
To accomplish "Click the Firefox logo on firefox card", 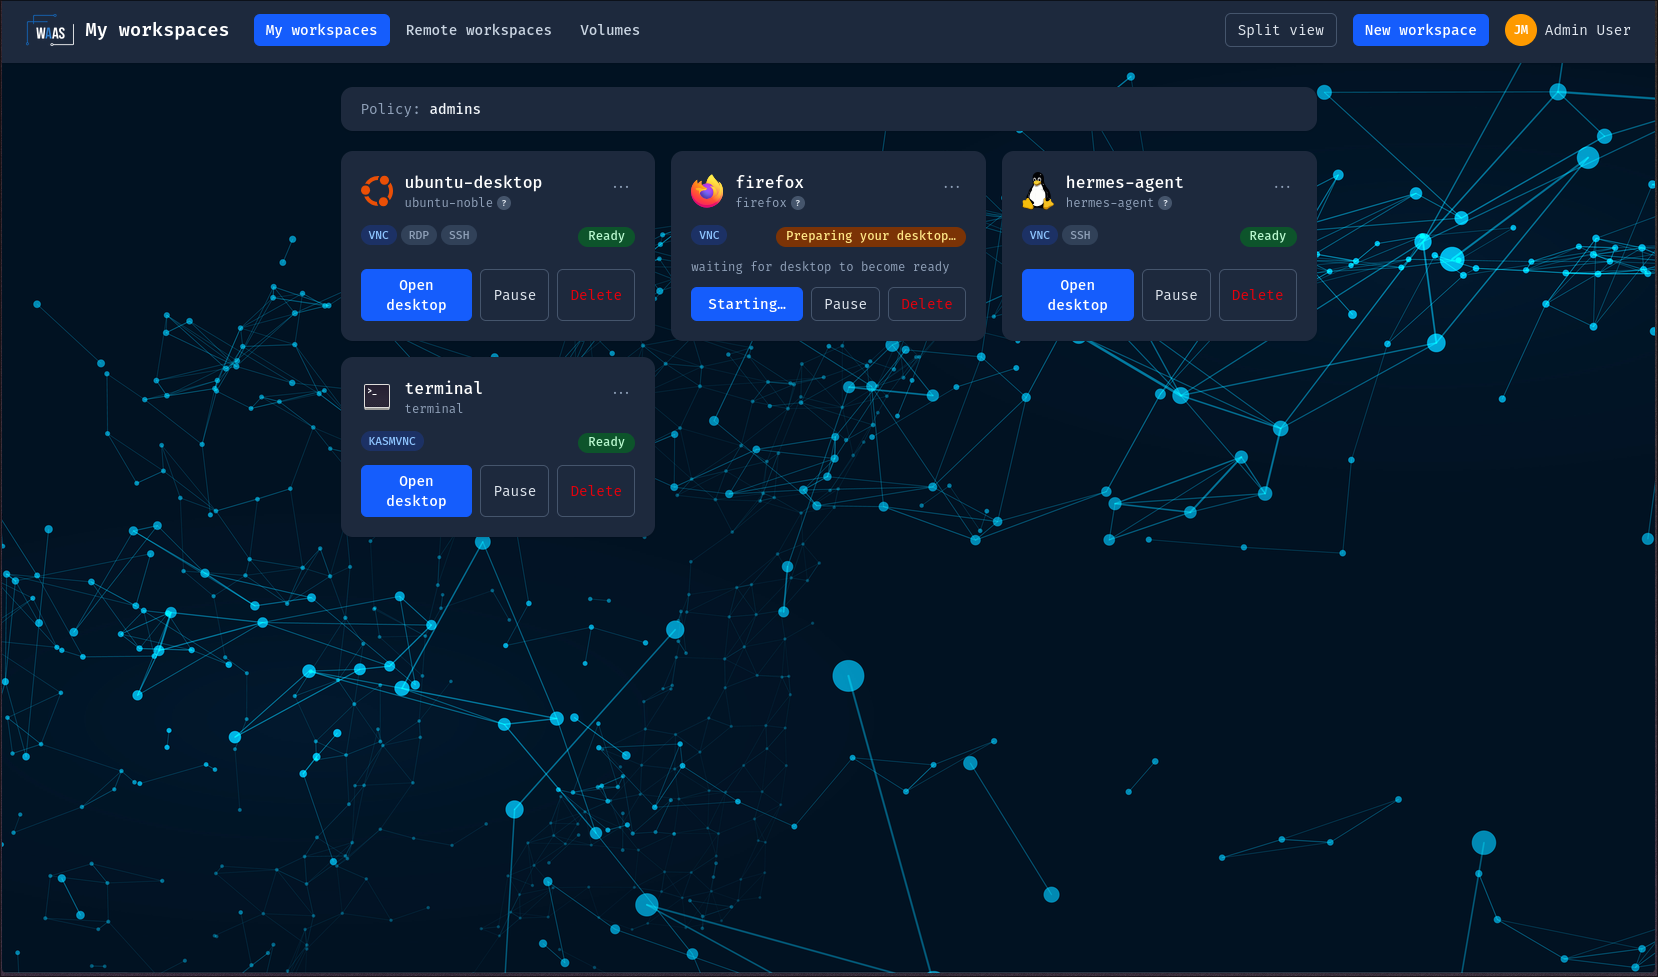I will click(707, 191).
